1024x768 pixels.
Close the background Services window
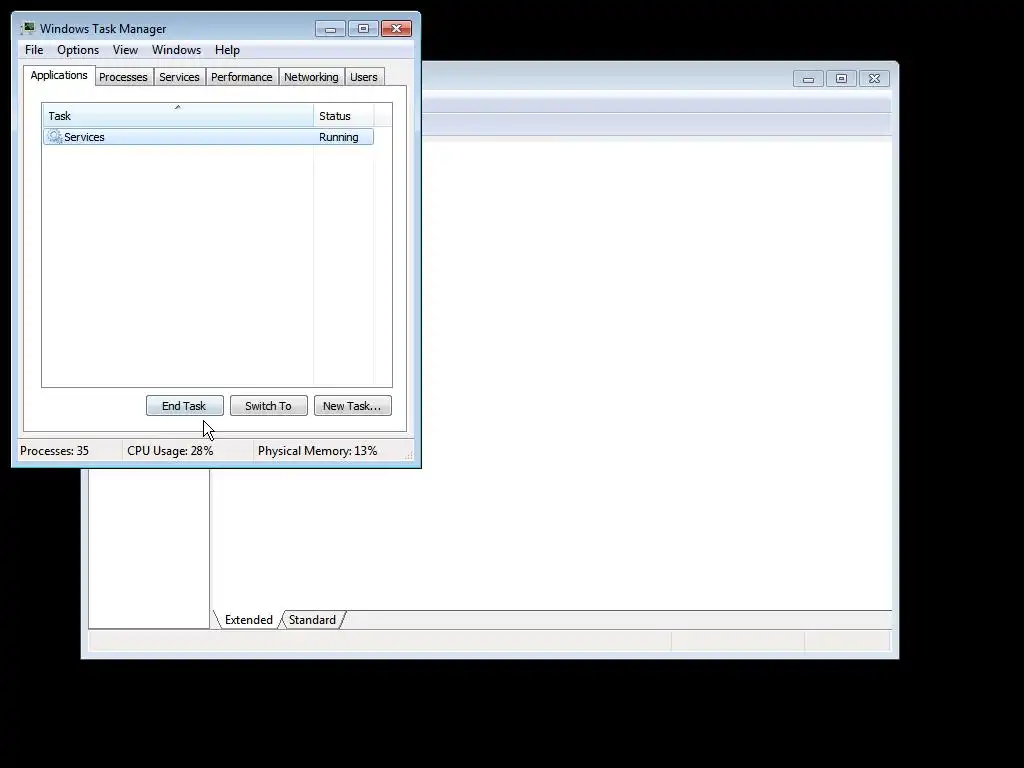[x=874, y=79]
